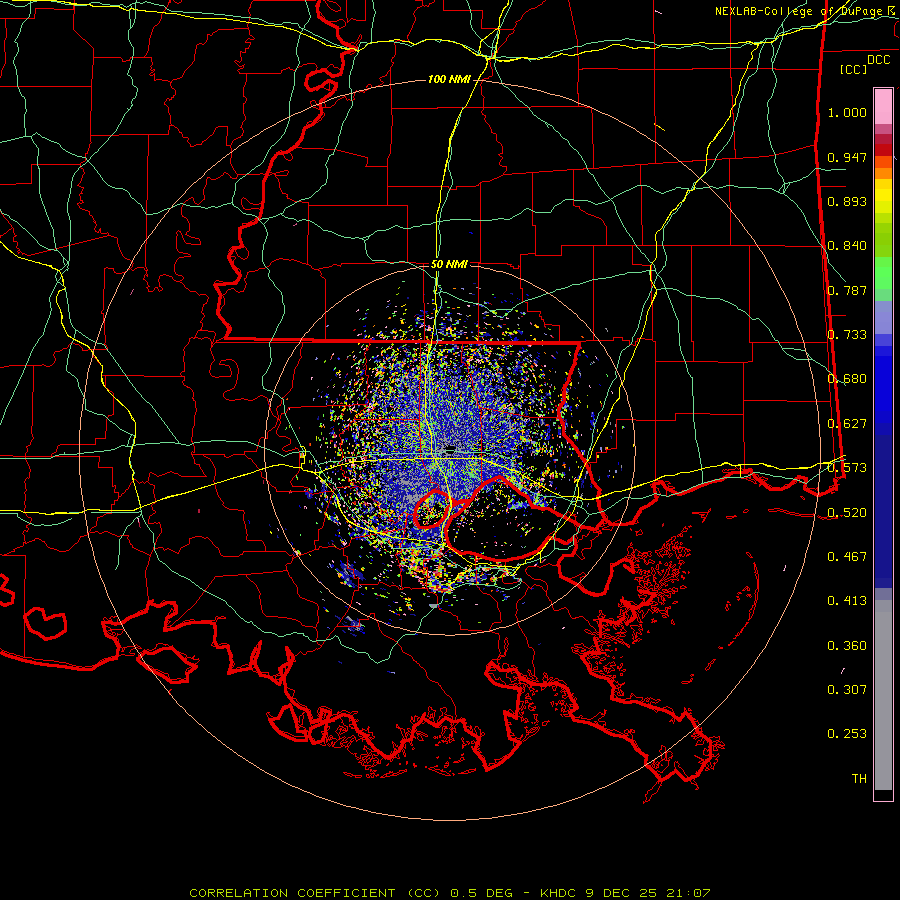Click the 21:07 timestamp in the caption
This screenshot has width=900, height=900.
click(x=688, y=893)
